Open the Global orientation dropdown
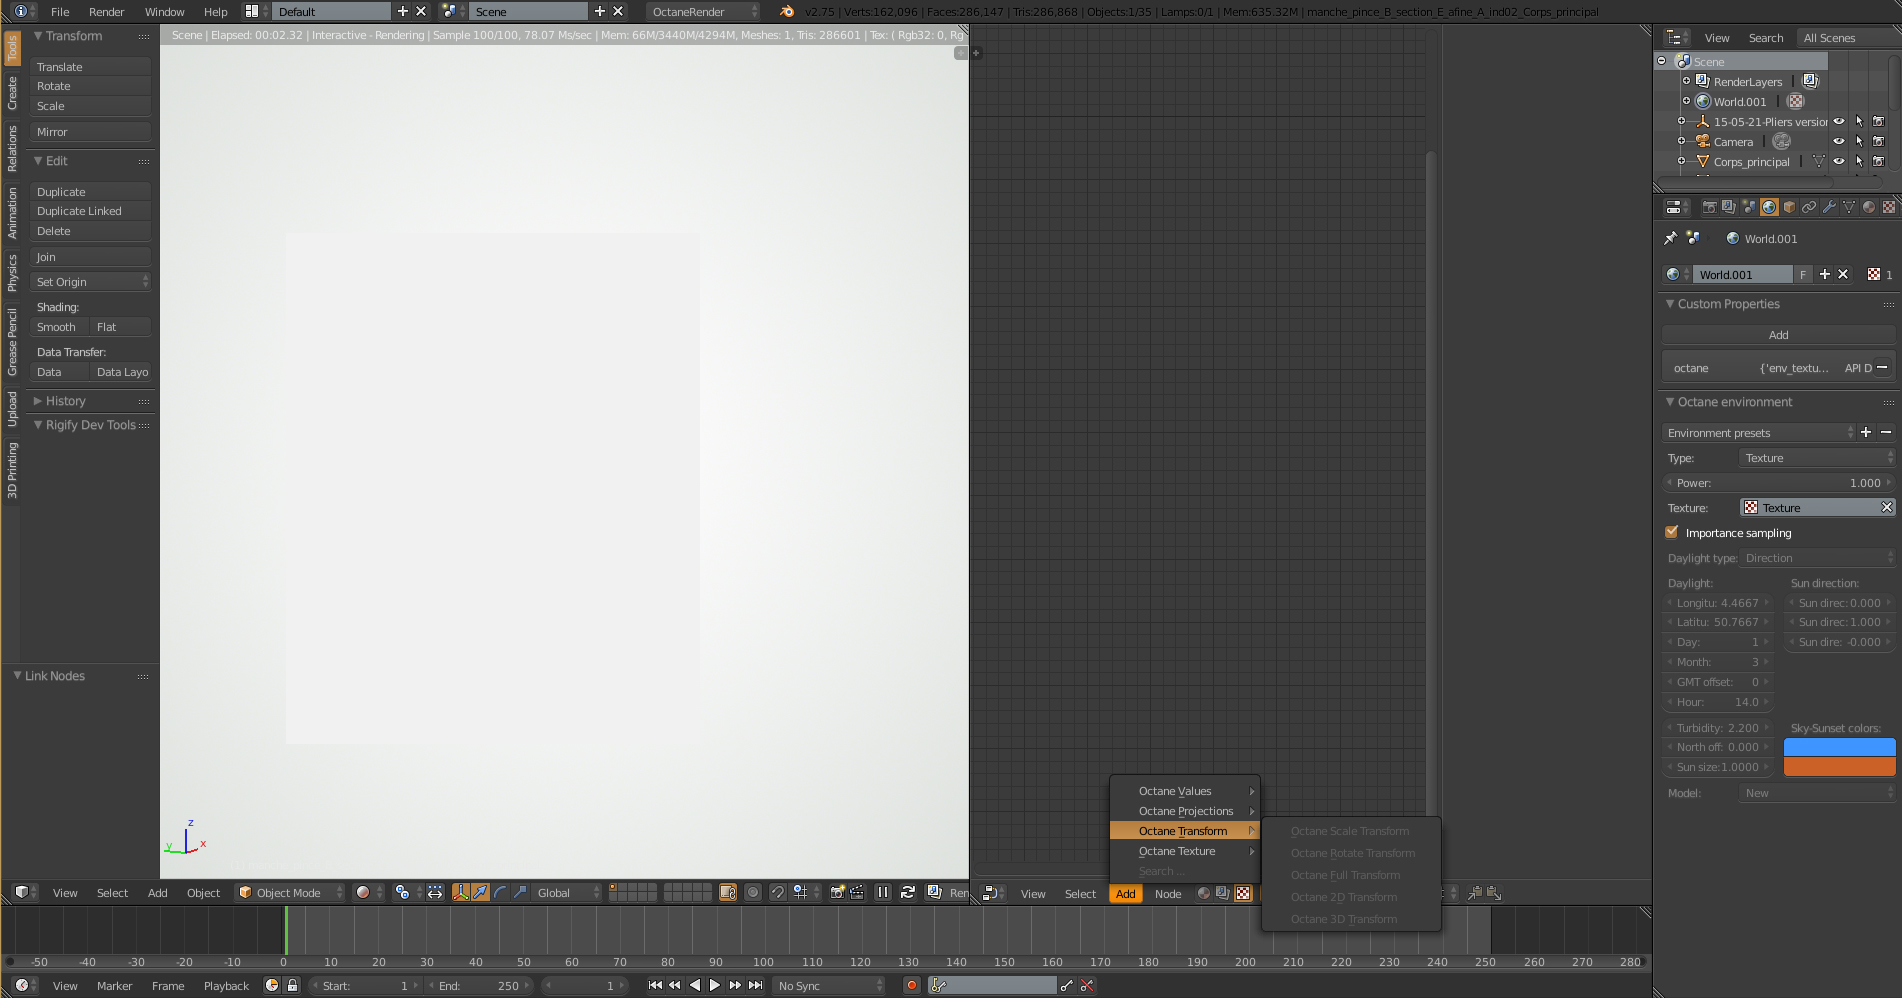This screenshot has width=1902, height=998. [567, 892]
